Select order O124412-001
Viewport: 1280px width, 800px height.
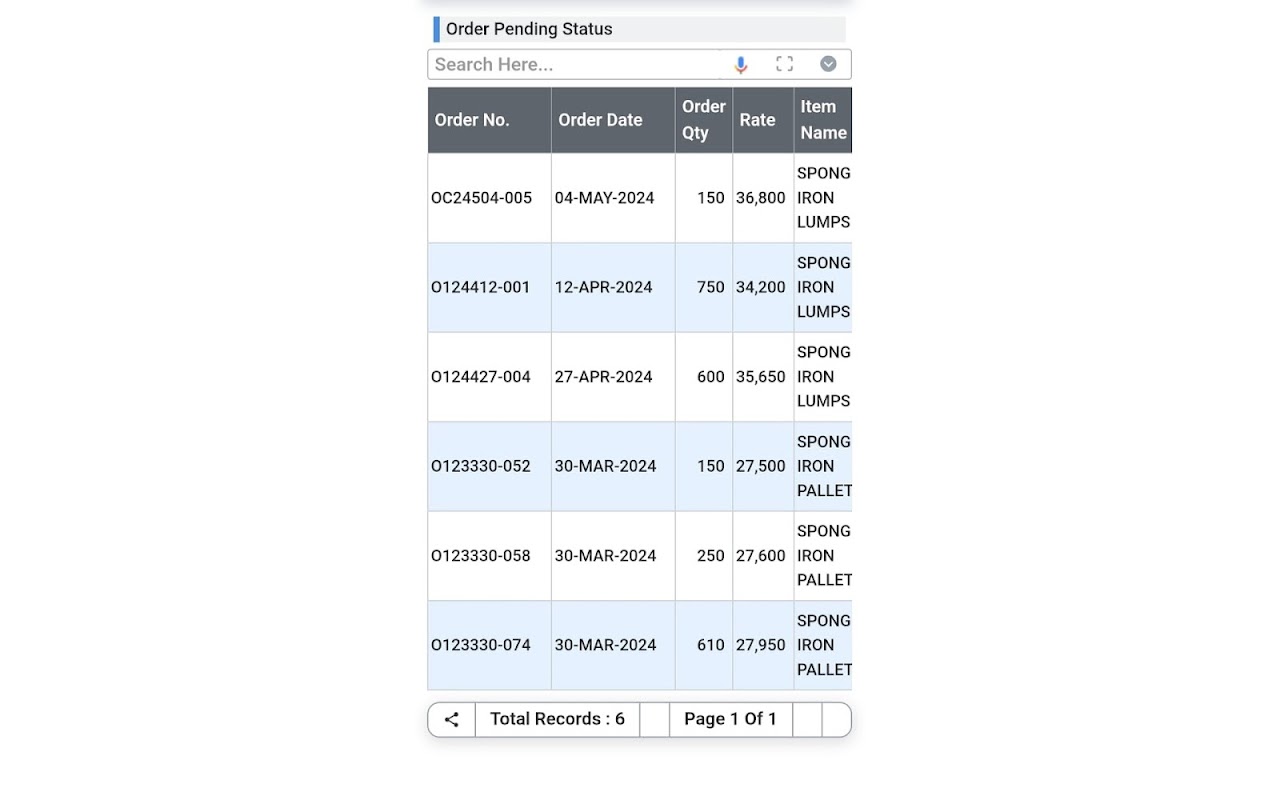point(481,287)
